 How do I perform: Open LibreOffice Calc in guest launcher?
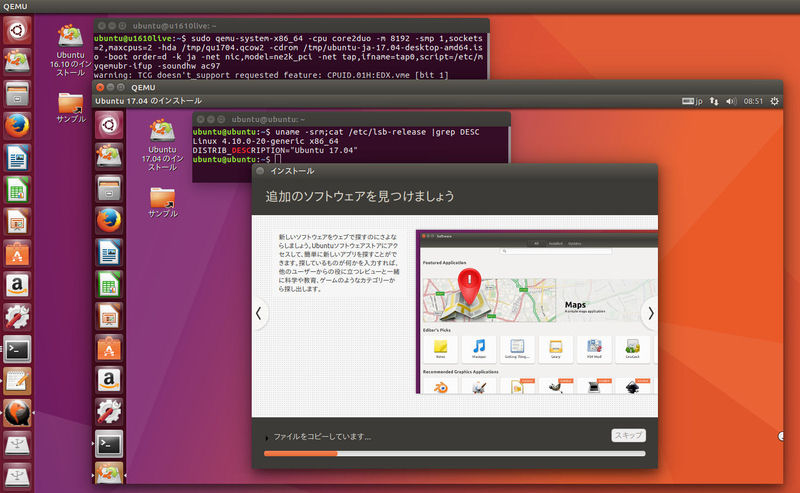pyautogui.click(x=109, y=284)
